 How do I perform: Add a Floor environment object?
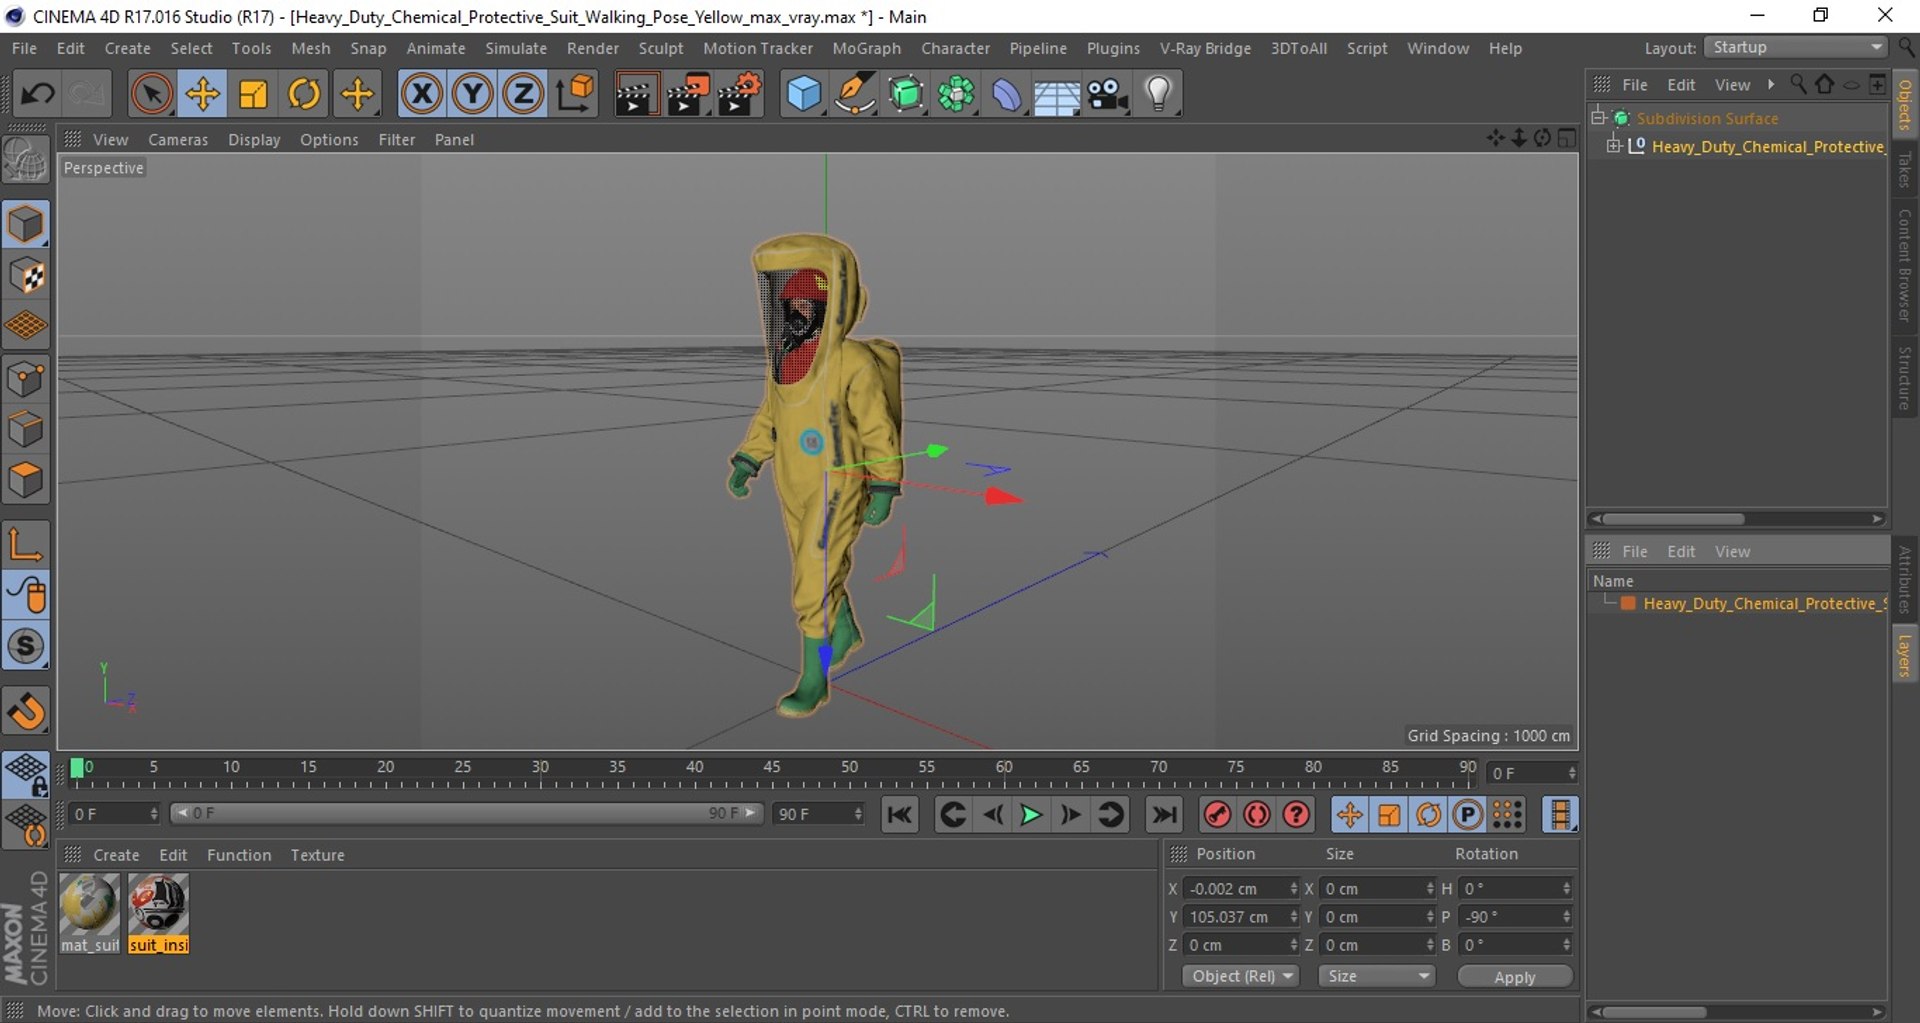tap(1057, 94)
